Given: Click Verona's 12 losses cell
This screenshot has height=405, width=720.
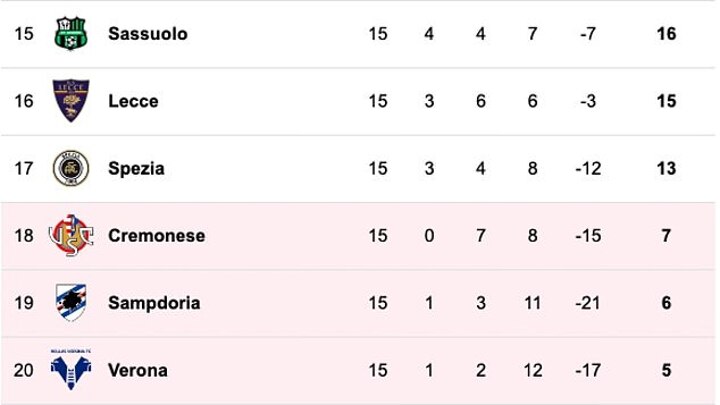Looking at the screenshot, I should [x=532, y=371].
